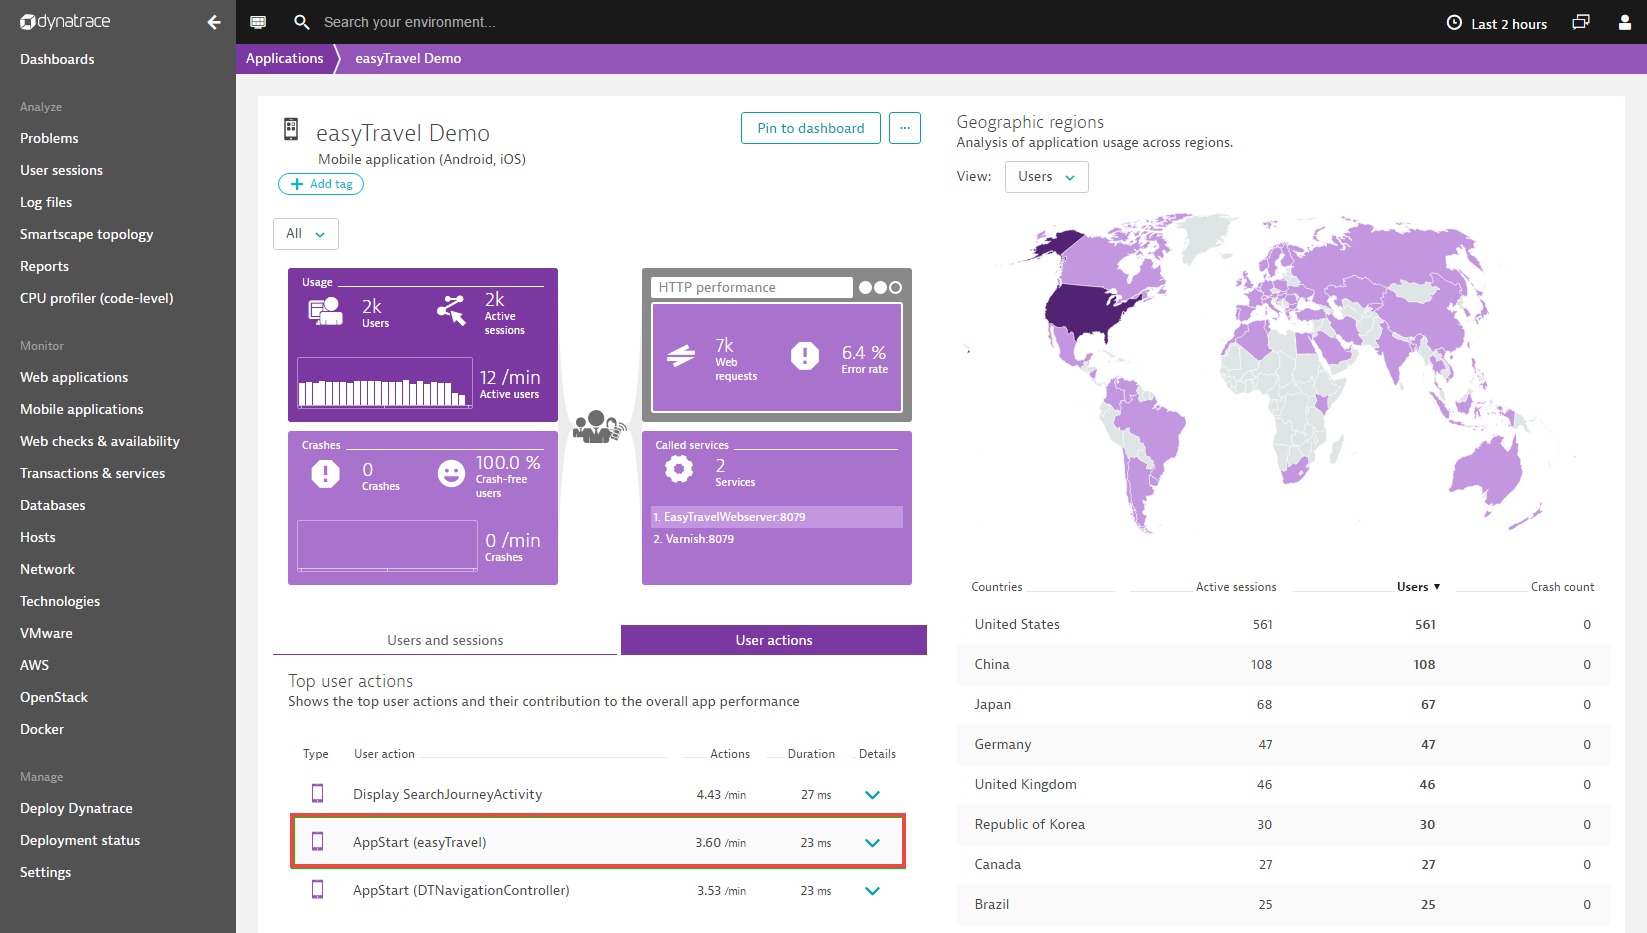Open the windows icon in top bar

click(1581, 22)
